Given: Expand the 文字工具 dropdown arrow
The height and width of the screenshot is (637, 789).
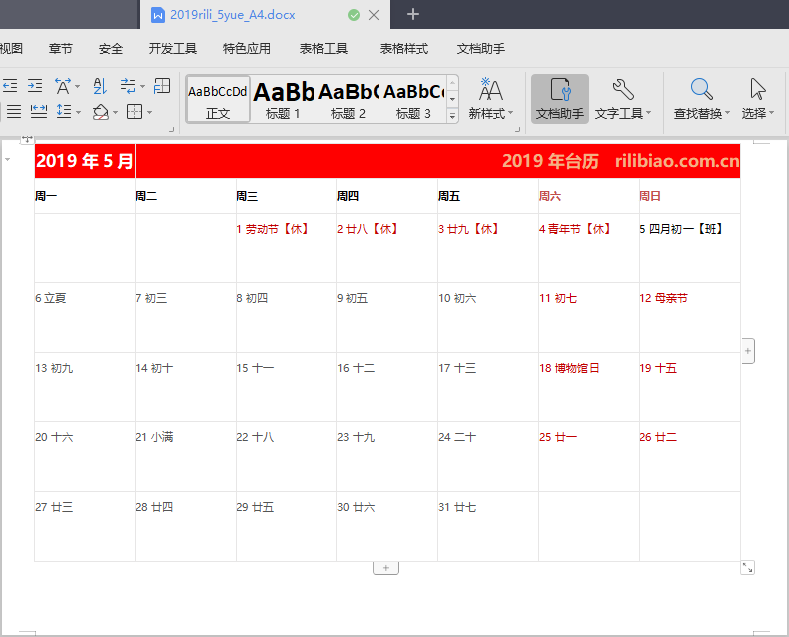Looking at the screenshot, I should (648, 113).
